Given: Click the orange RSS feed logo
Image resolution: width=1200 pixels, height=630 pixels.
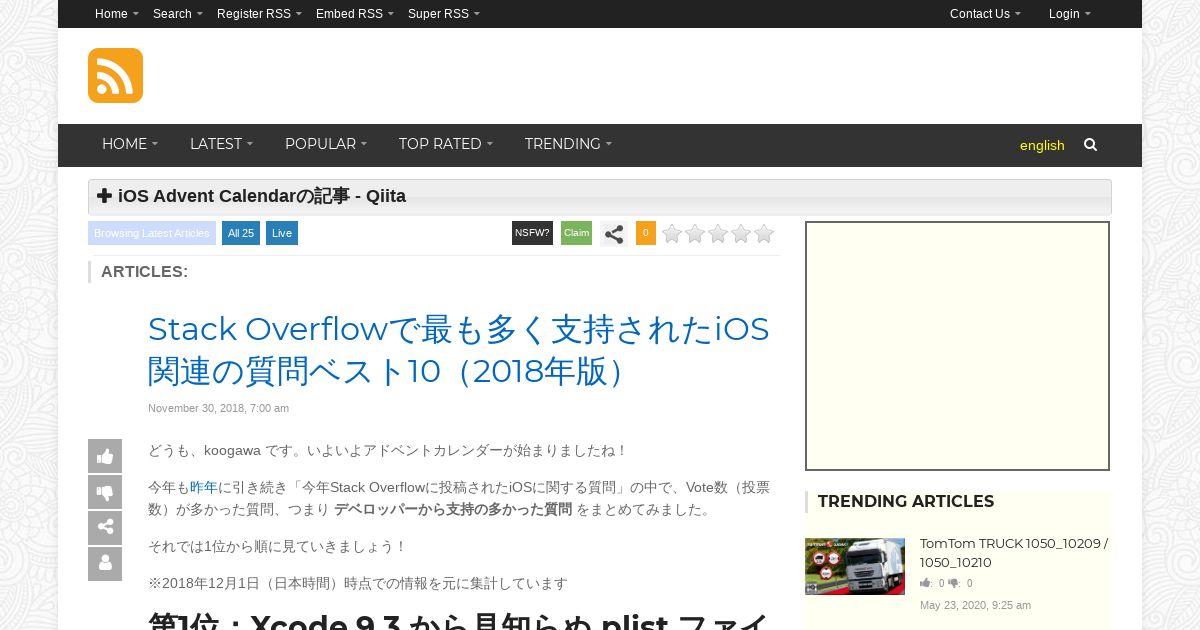Looking at the screenshot, I should click(x=115, y=75).
